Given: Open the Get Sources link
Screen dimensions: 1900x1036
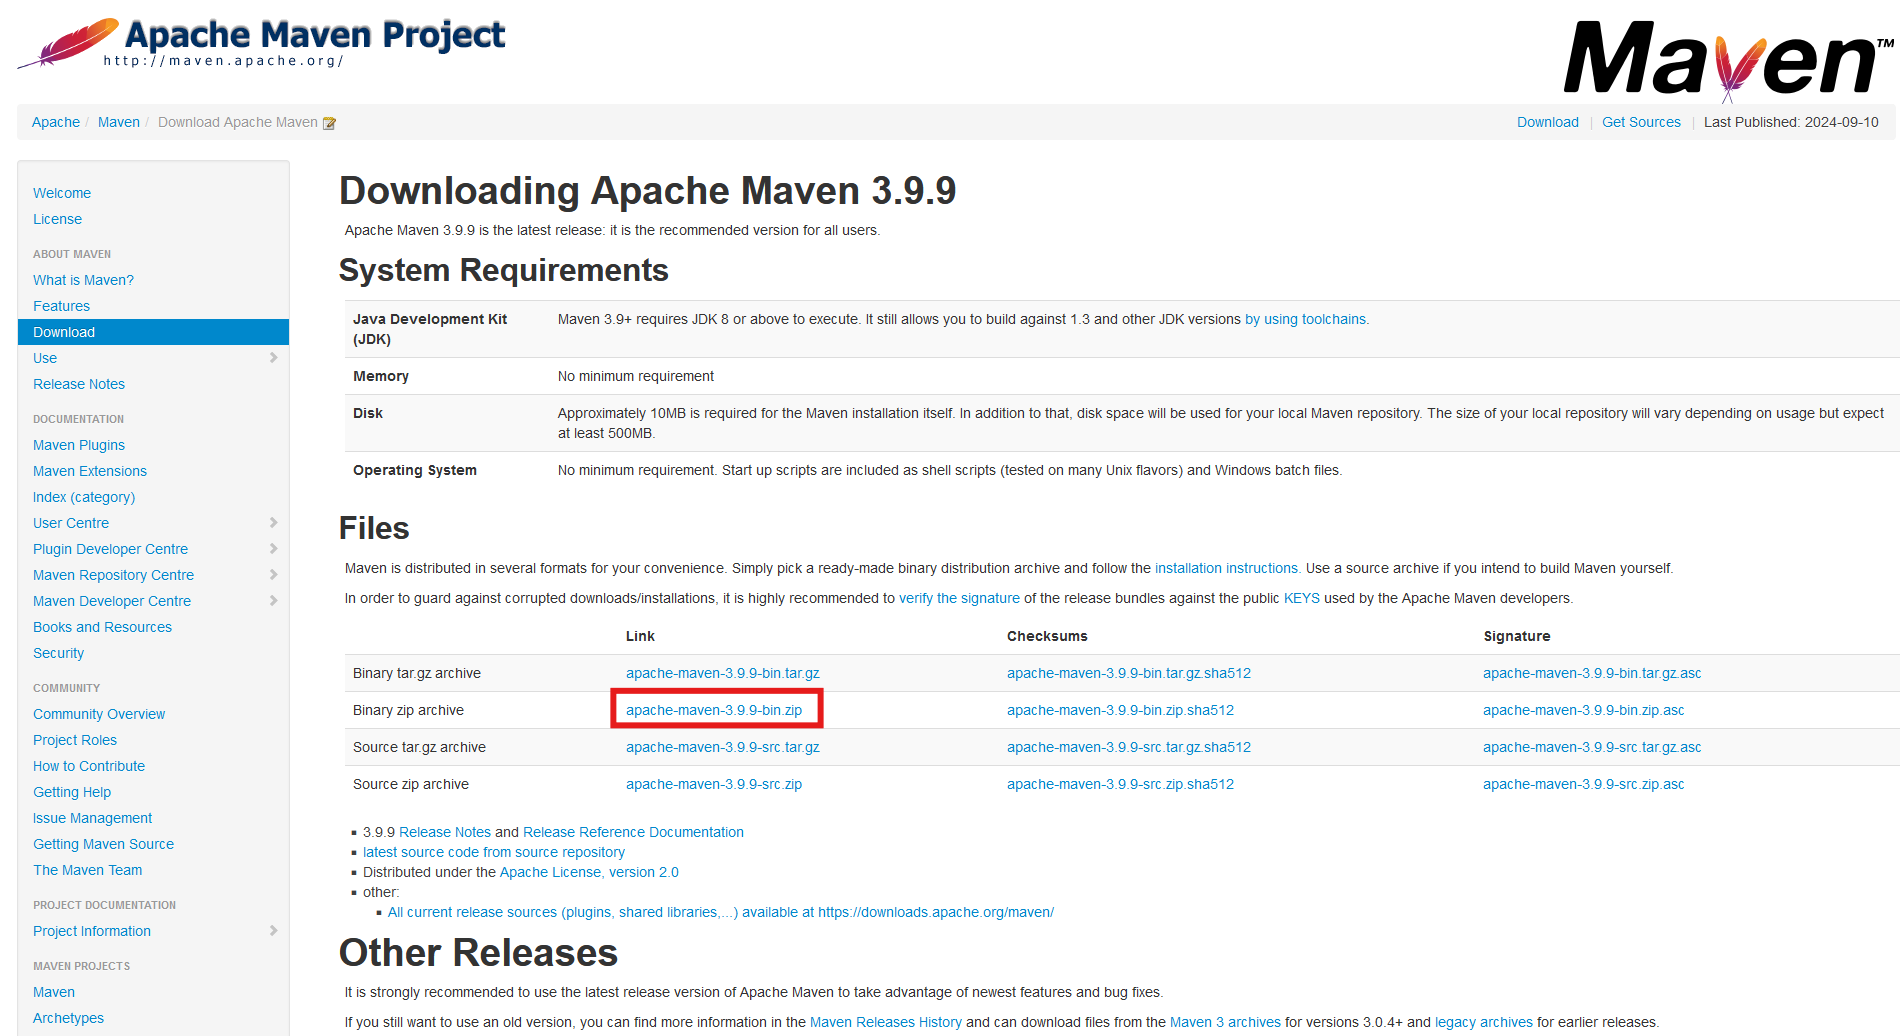Looking at the screenshot, I should pyautogui.click(x=1641, y=121).
